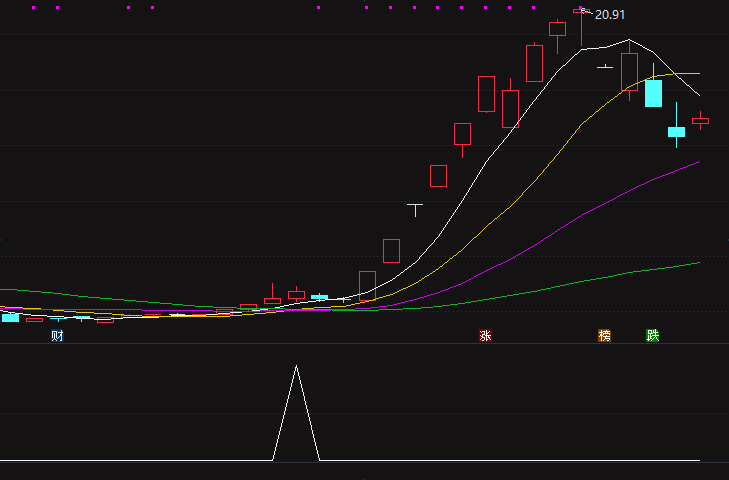This screenshot has height=480, width=729.
Task: Click the blue 财 finance marker icon
Action: 57,335
